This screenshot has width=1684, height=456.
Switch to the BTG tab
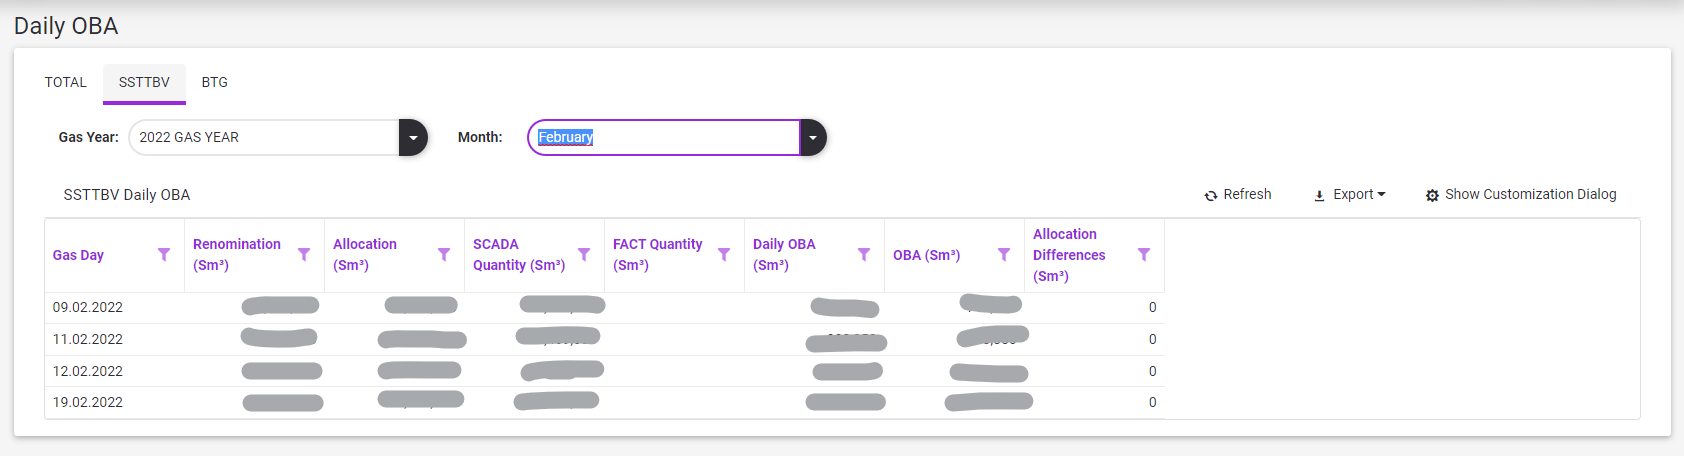(x=215, y=83)
